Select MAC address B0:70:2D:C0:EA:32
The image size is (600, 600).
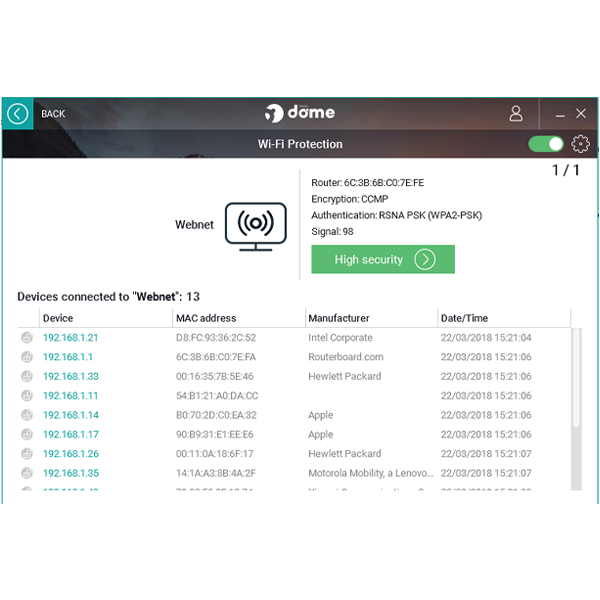216,415
